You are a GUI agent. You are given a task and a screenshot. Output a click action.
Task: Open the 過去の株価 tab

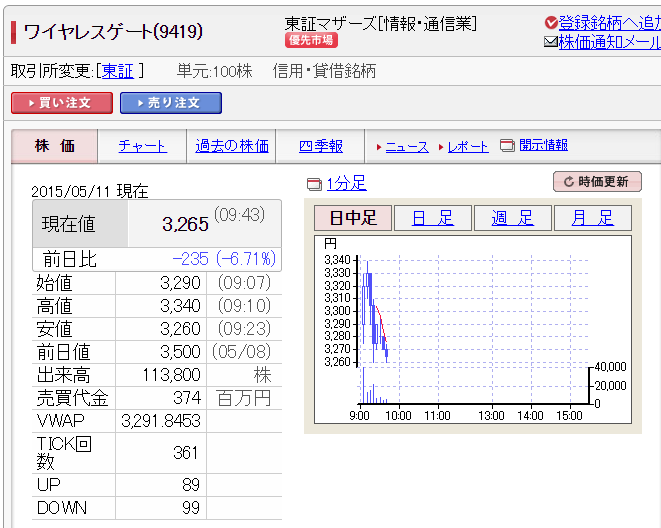pos(232,146)
